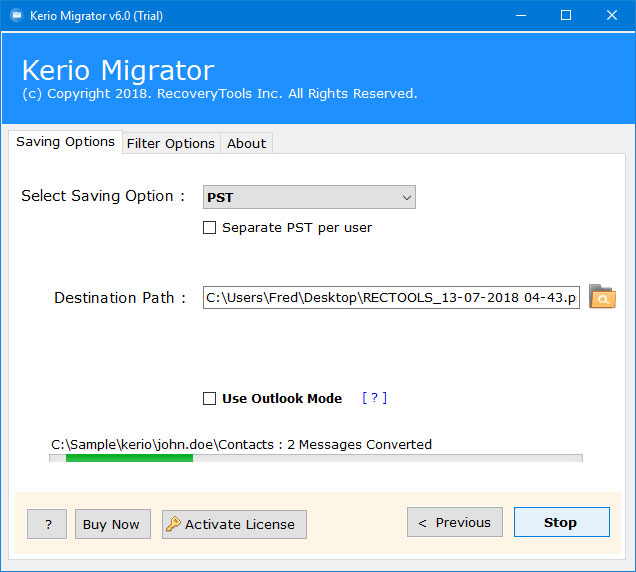Click the Buy Now button
636x572 pixels.
[113, 524]
